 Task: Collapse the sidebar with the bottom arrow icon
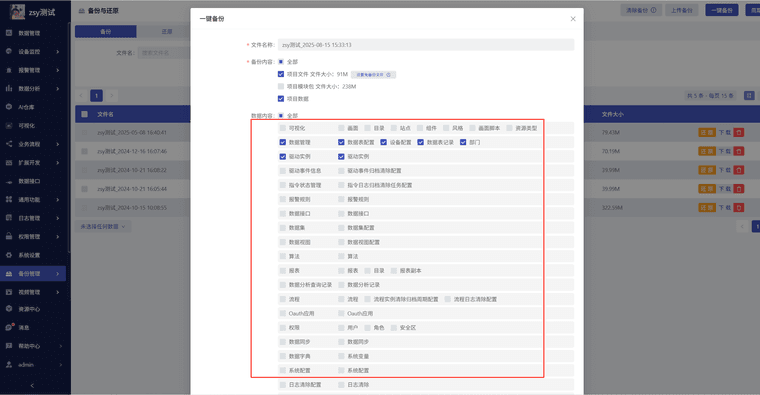click(x=32, y=386)
